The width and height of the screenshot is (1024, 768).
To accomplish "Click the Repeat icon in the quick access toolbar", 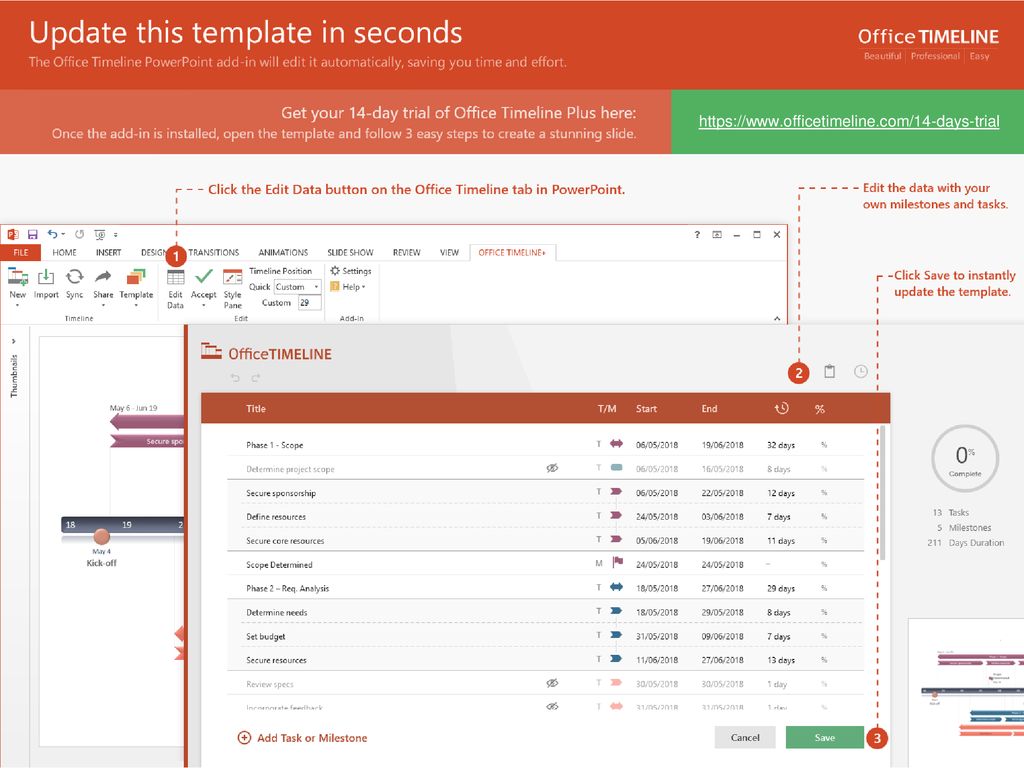I will point(80,234).
